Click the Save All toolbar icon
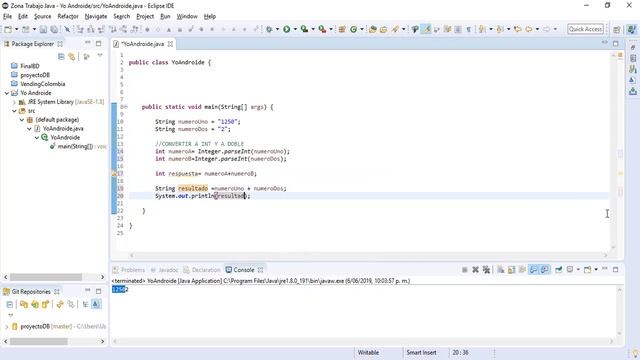 click(53, 29)
